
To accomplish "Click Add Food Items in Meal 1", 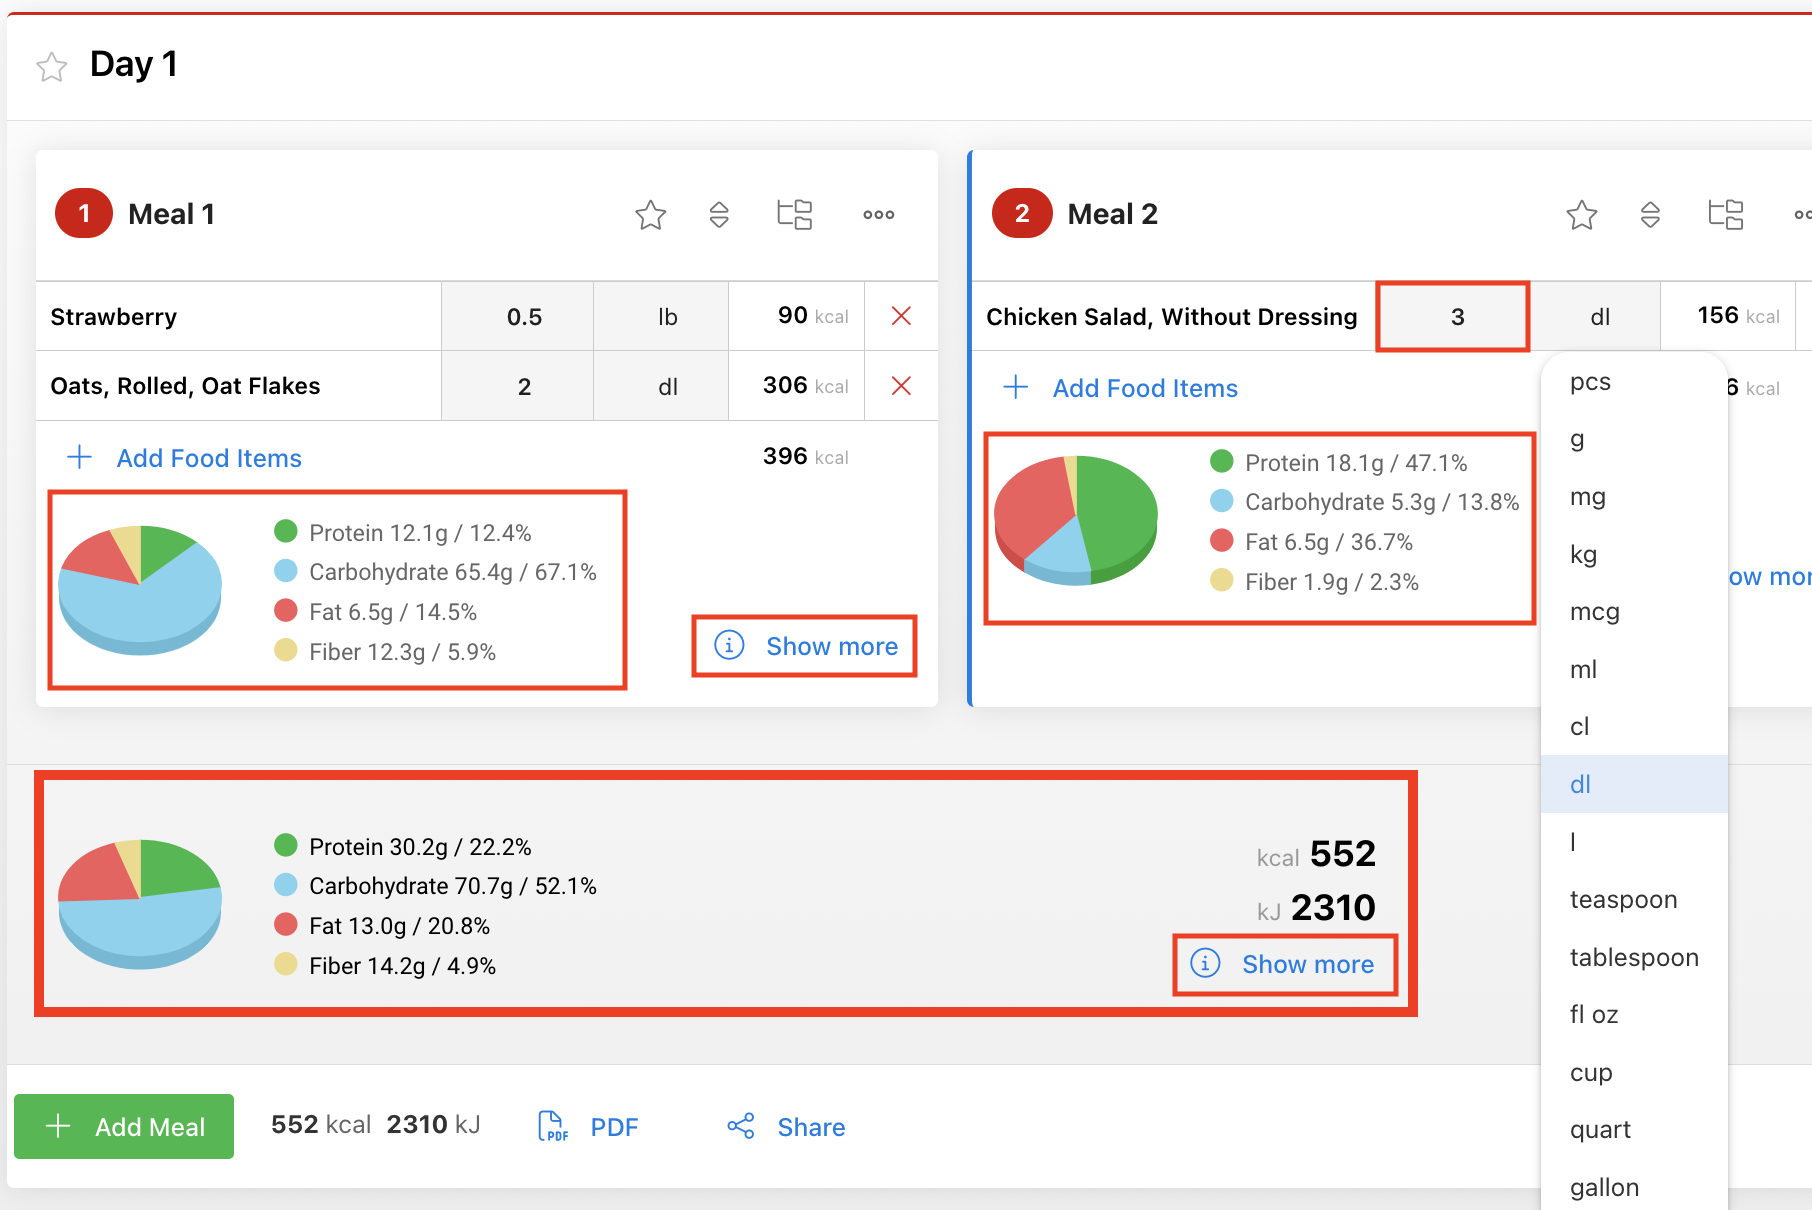I will click(x=209, y=458).
